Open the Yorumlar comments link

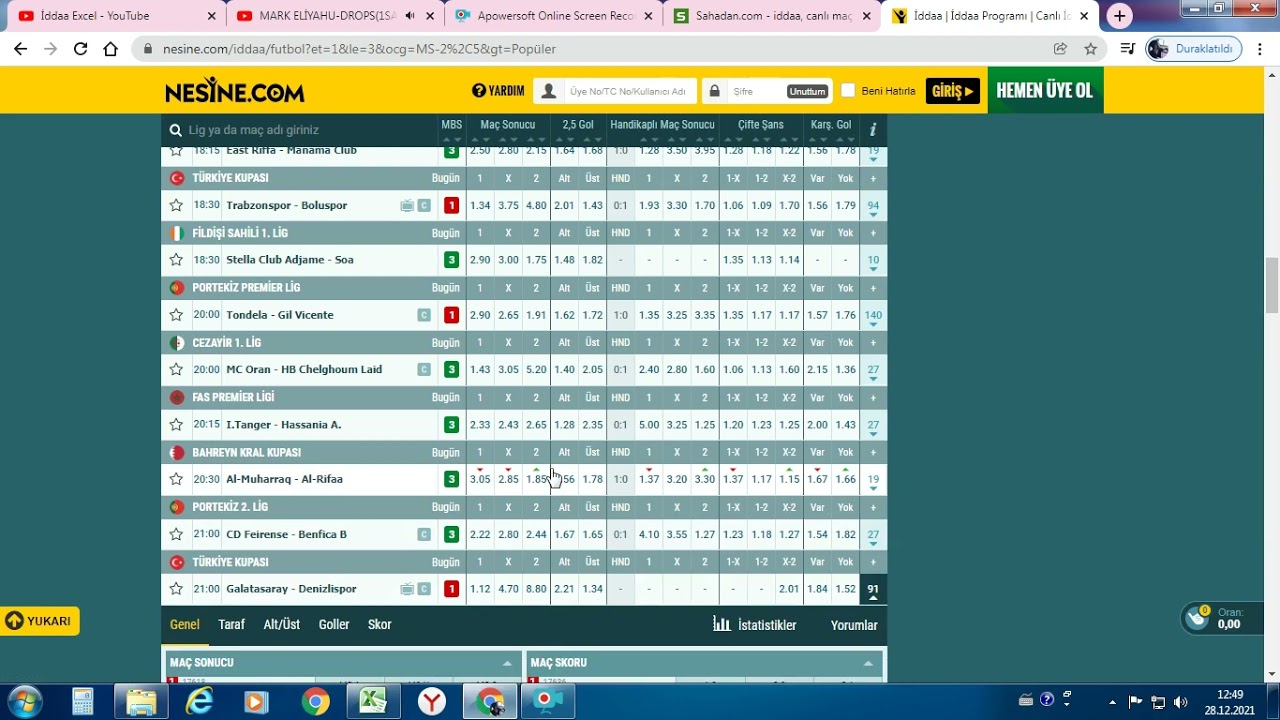click(854, 625)
